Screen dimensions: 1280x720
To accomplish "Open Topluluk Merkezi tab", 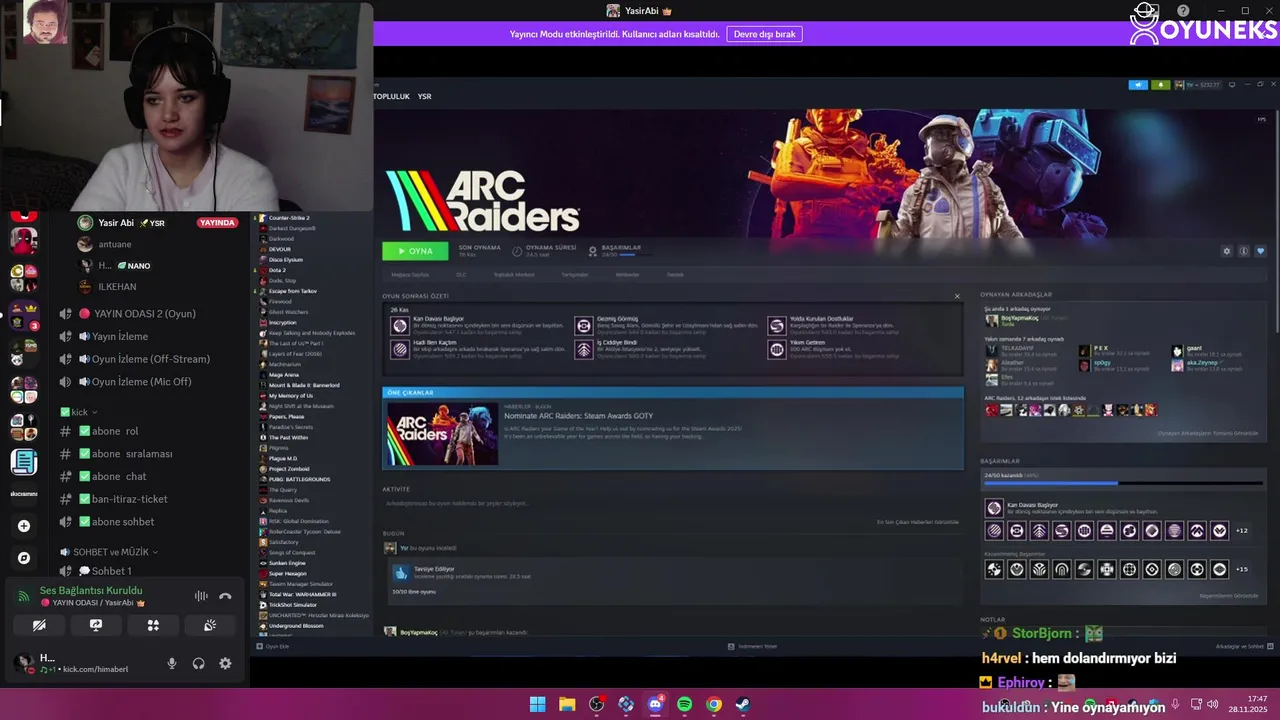I will tap(514, 274).
